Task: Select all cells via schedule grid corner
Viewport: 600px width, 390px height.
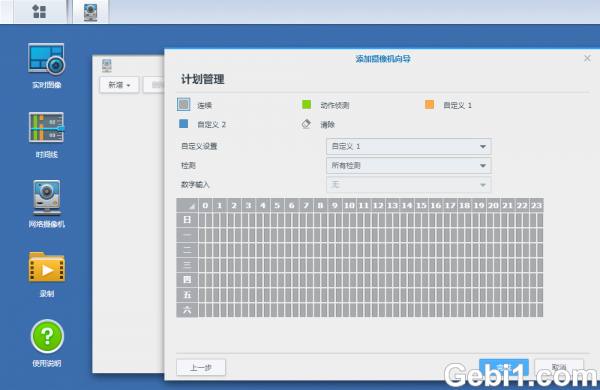Action: (187, 206)
